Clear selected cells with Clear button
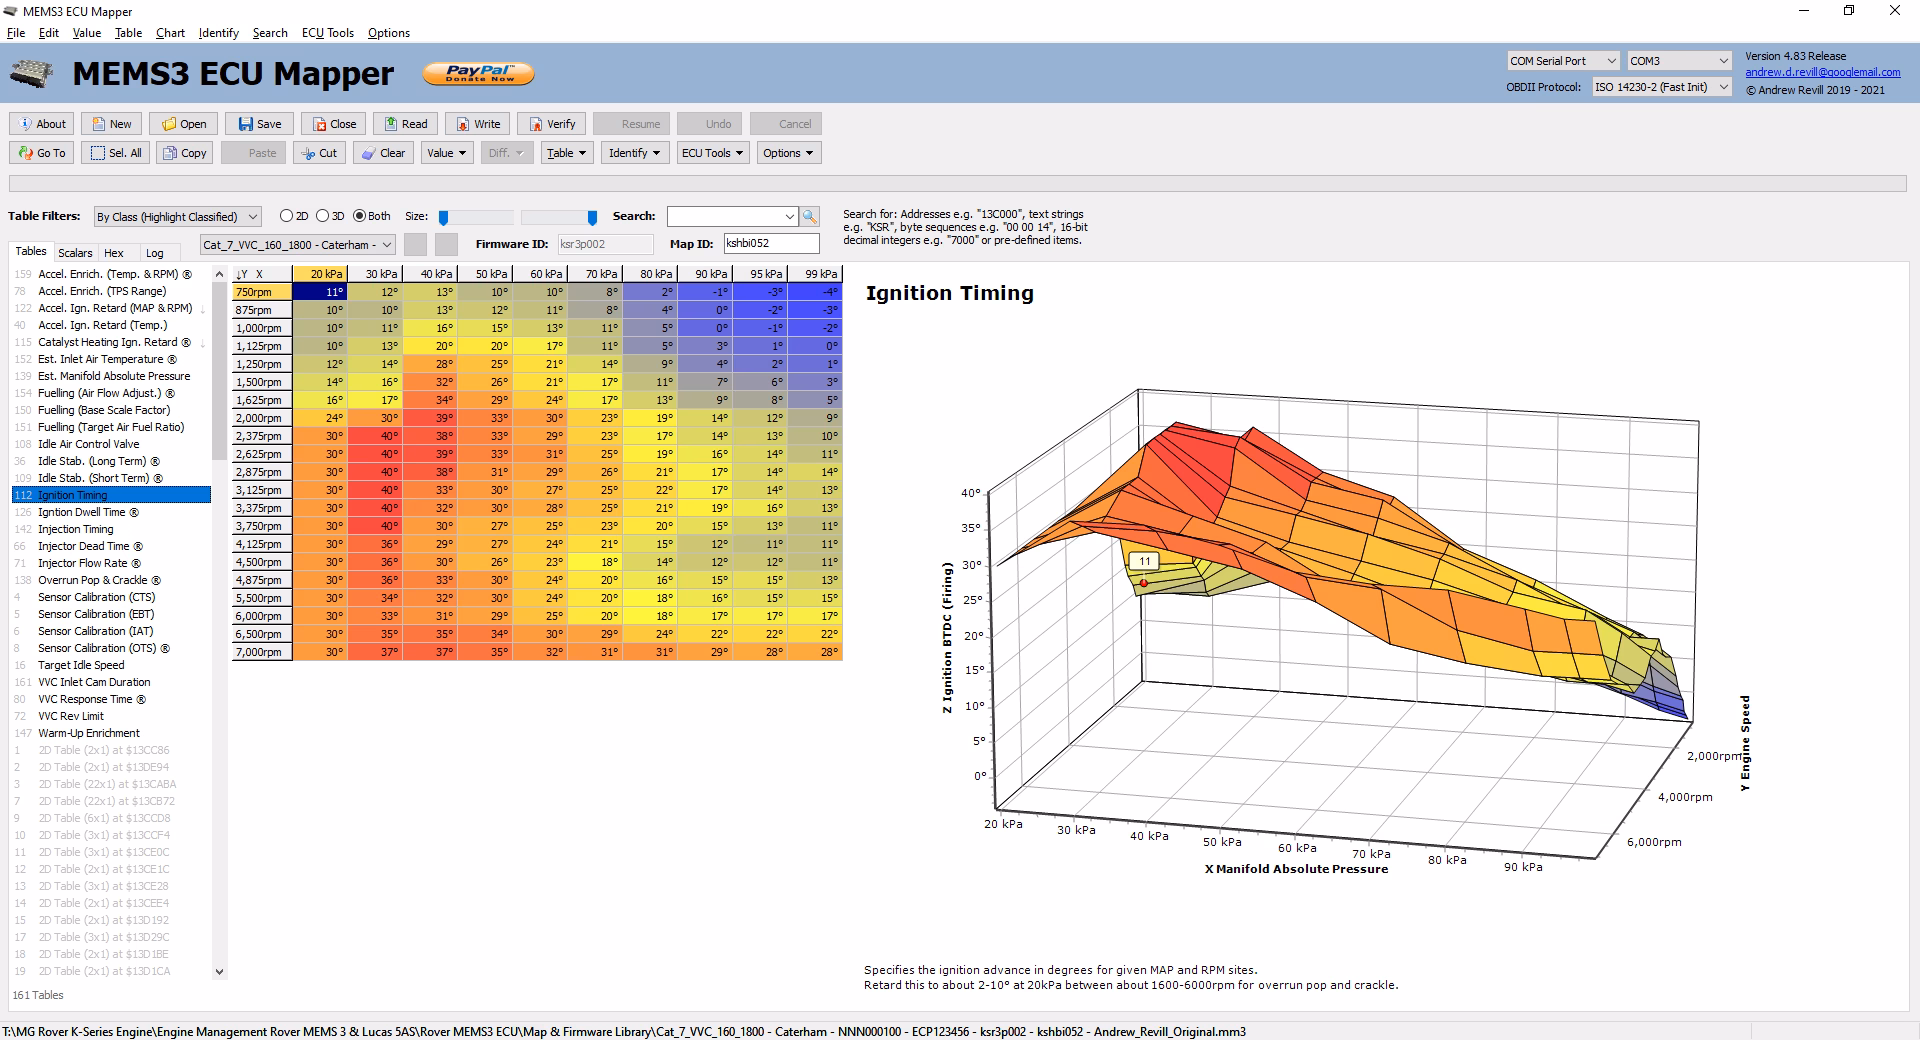Viewport: 1920px width, 1040px height. (x=383, y=153)
